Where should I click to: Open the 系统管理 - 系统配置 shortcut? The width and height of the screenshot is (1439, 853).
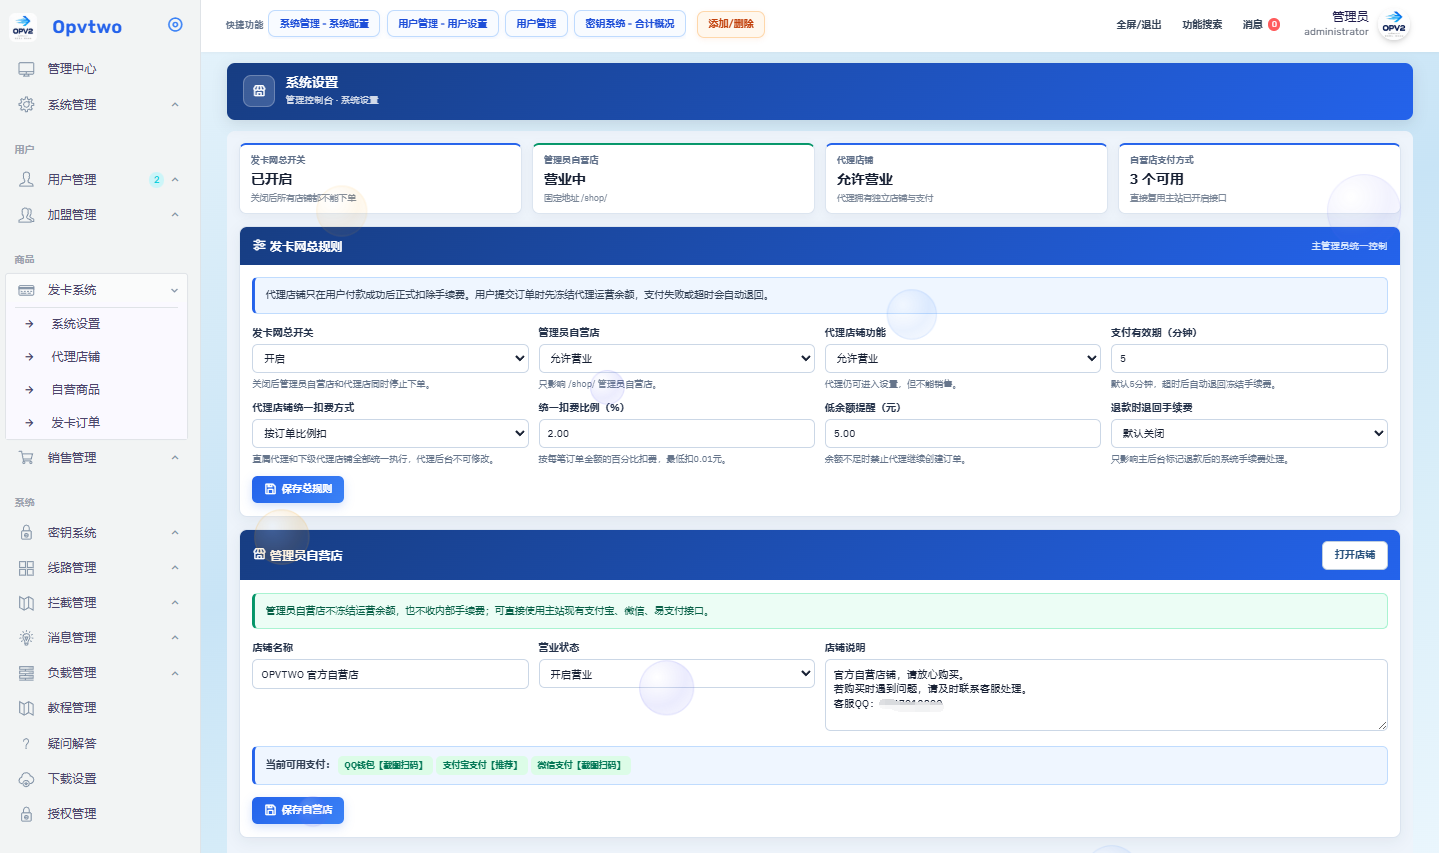324,24
